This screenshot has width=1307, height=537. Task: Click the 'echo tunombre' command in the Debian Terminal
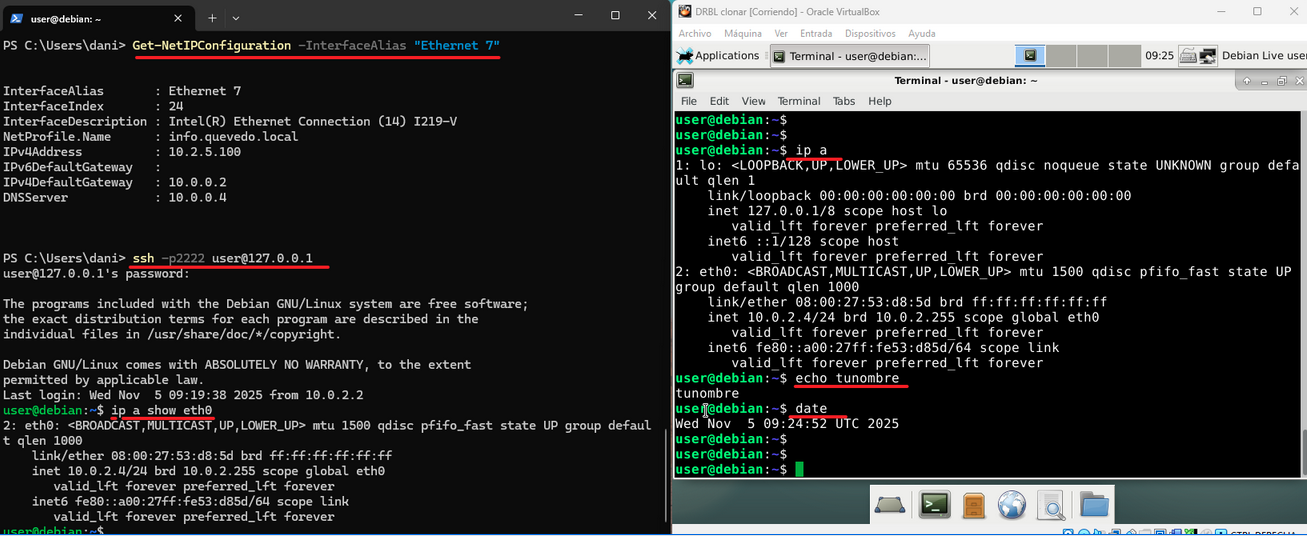tap(847, 379)
